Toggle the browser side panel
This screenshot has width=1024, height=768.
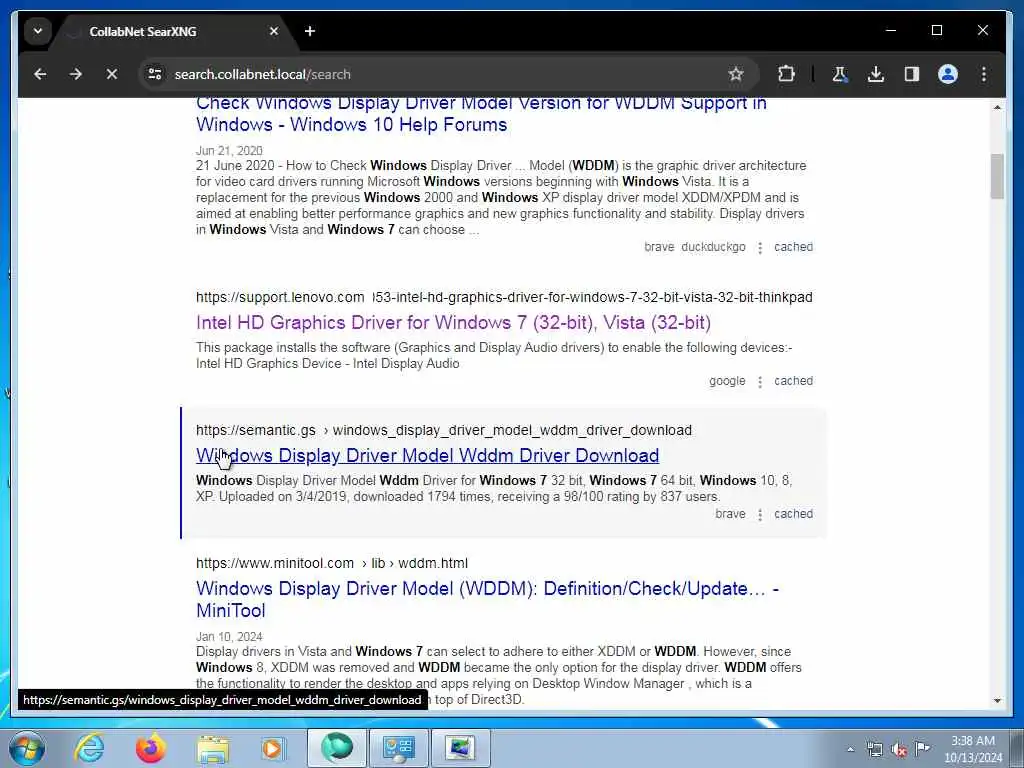point(912,74)
